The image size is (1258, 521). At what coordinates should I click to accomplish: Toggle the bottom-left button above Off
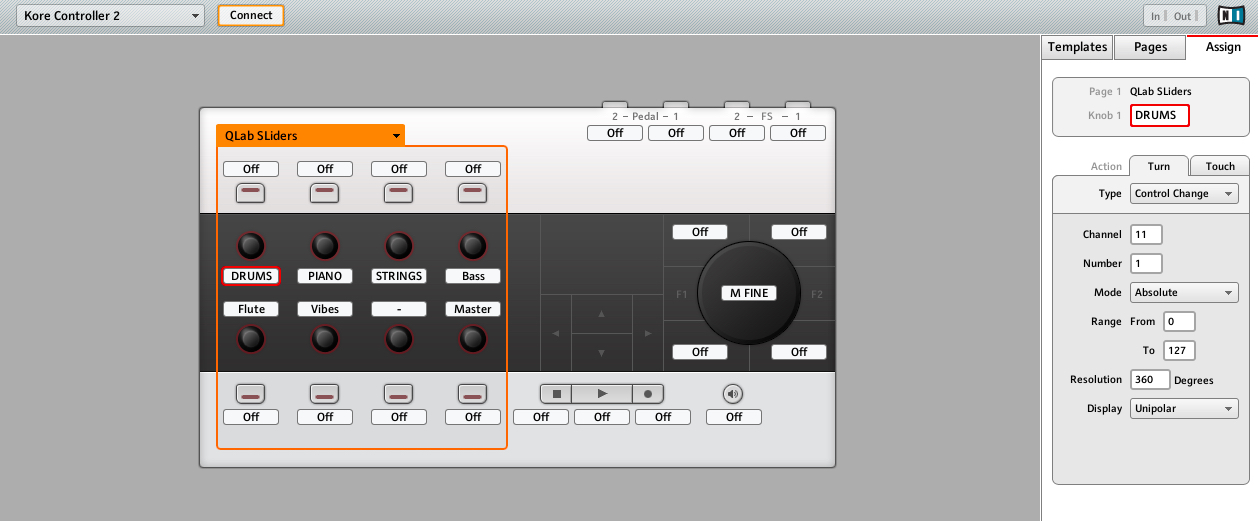[251, 394]
